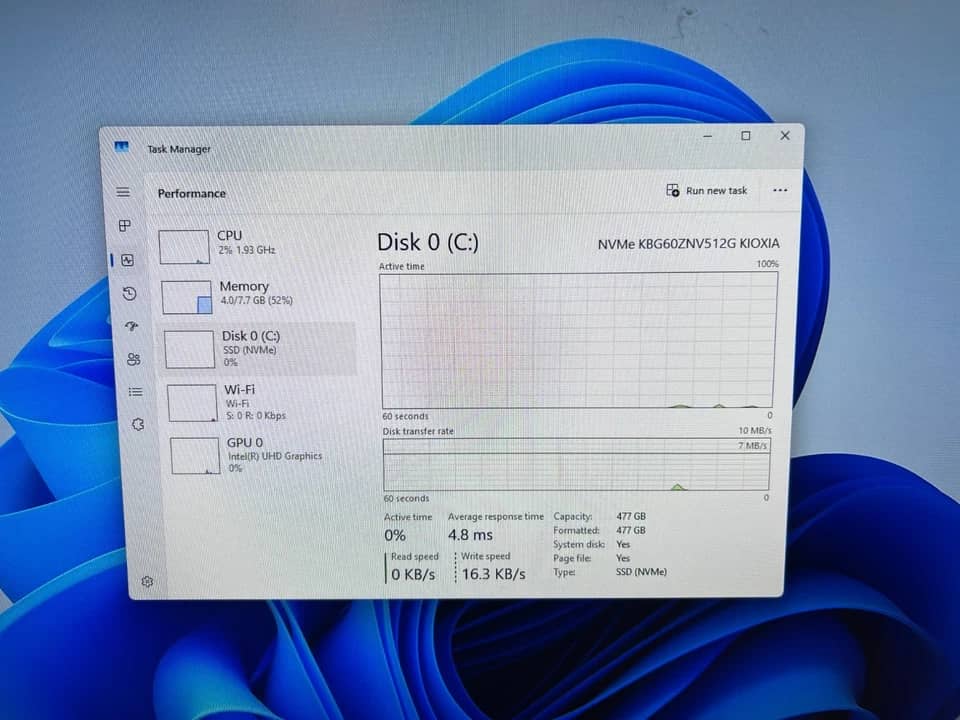This screenshot has height=720, width=960.
Task: Click Run new task button
Action: [707, 190]
